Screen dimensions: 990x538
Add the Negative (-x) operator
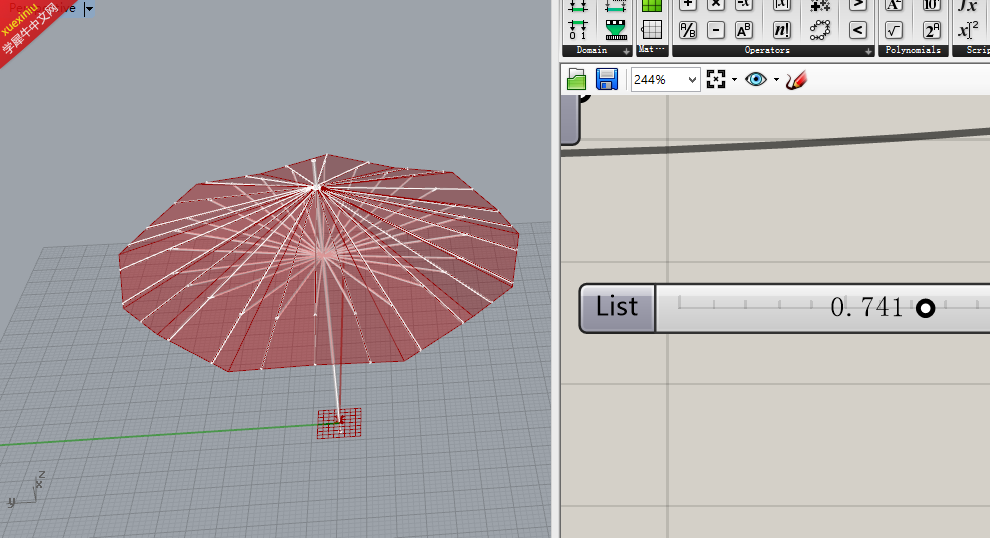744,5
